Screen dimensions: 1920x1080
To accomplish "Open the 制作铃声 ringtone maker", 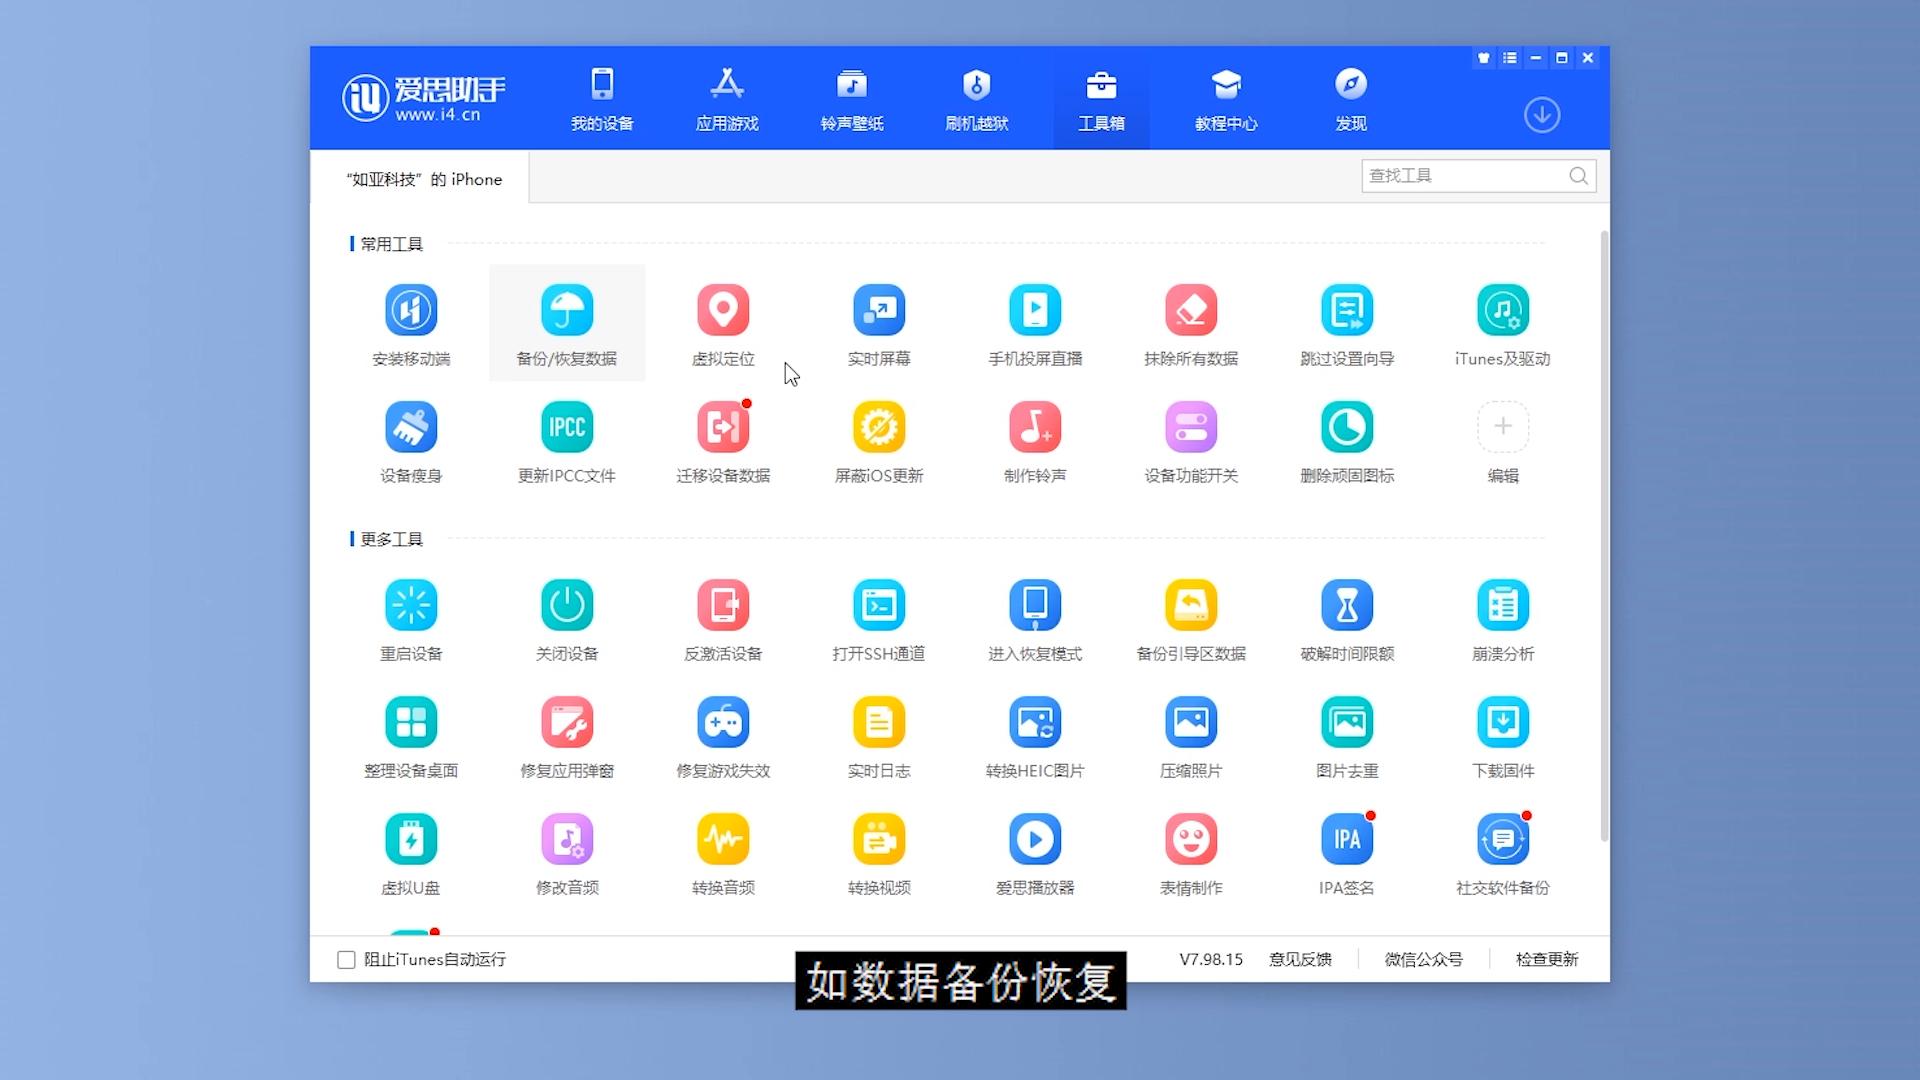I will tap(1035, 440).
